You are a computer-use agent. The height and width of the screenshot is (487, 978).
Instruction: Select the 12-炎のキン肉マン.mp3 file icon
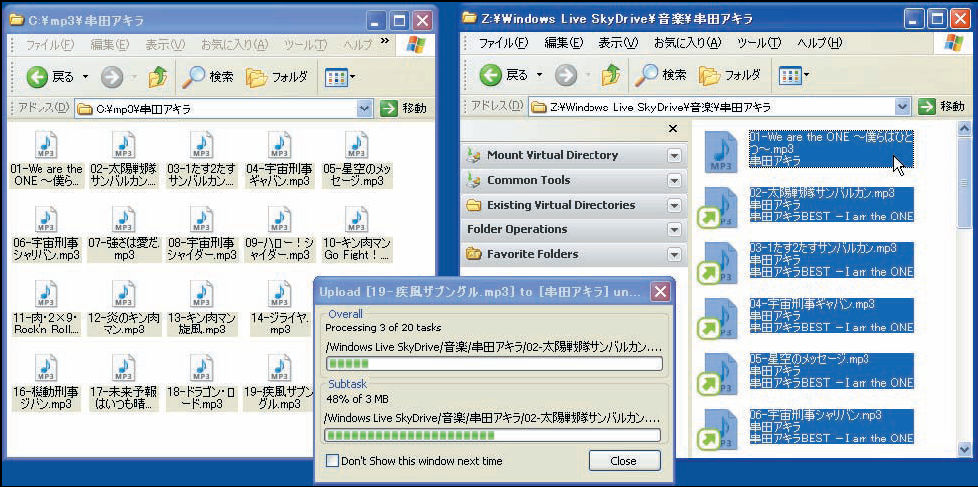tap(123, 294)
